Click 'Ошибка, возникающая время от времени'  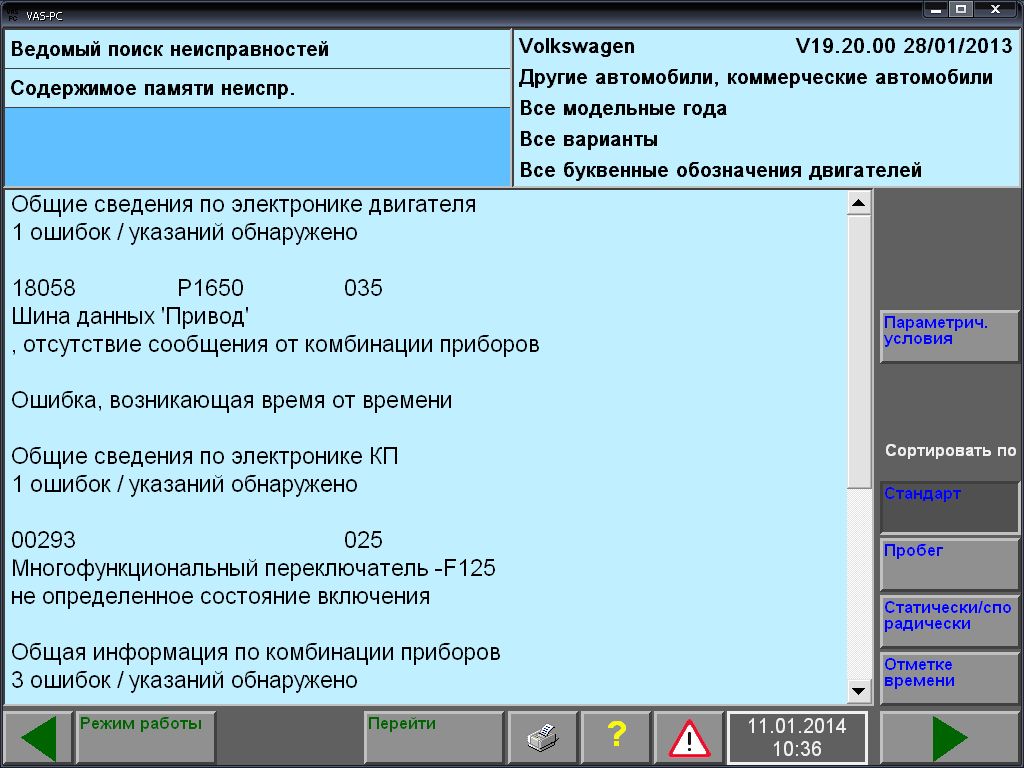tap(232, 400)
